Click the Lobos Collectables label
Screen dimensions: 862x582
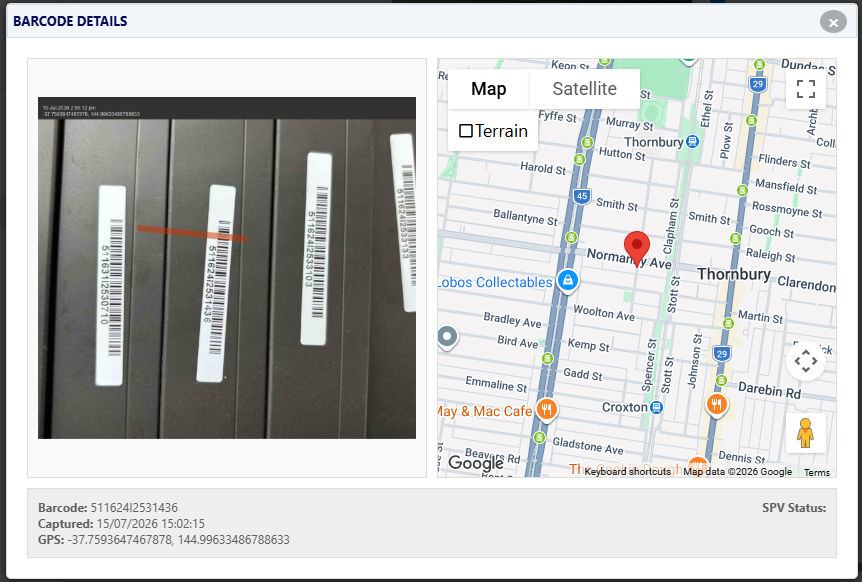tap(495, 282)
